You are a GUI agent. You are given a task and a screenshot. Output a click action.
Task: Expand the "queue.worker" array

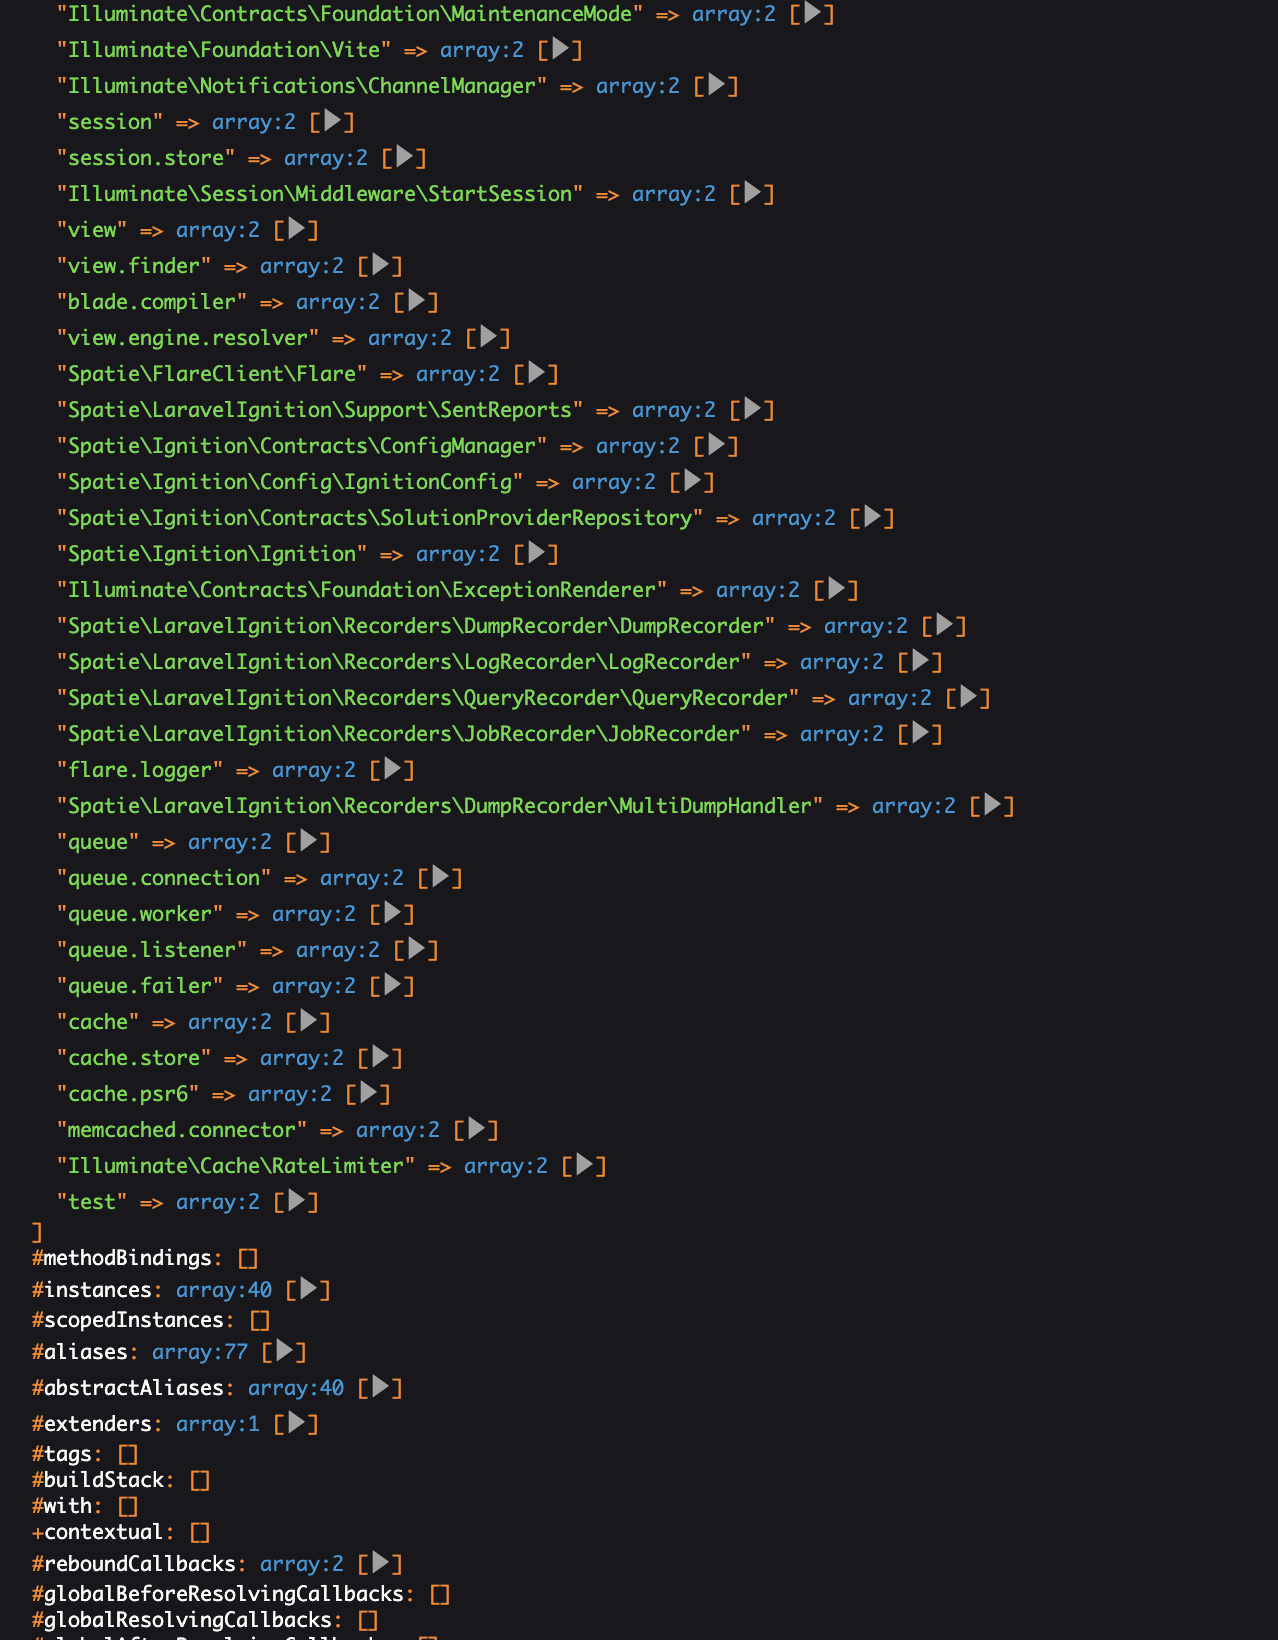(x=393, y=914)
